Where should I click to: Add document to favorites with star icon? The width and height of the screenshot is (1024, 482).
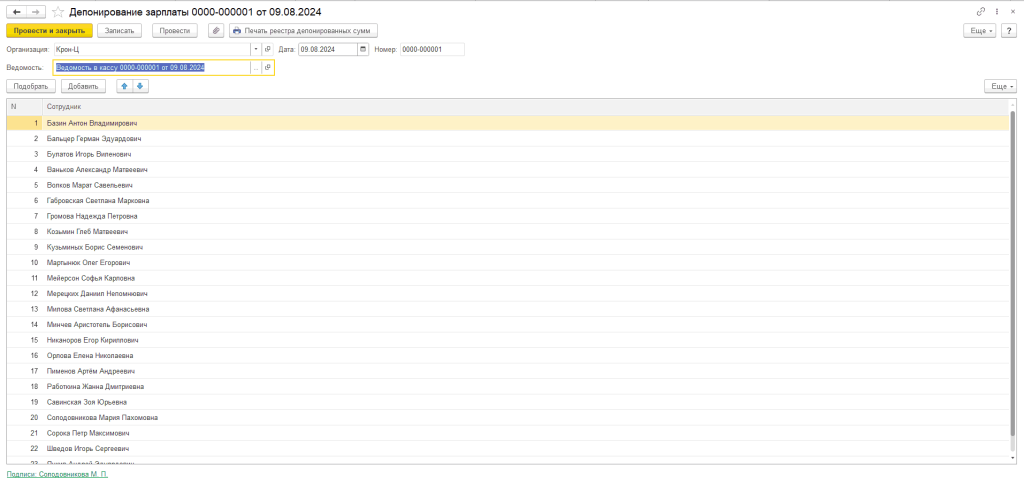(58, 11)
